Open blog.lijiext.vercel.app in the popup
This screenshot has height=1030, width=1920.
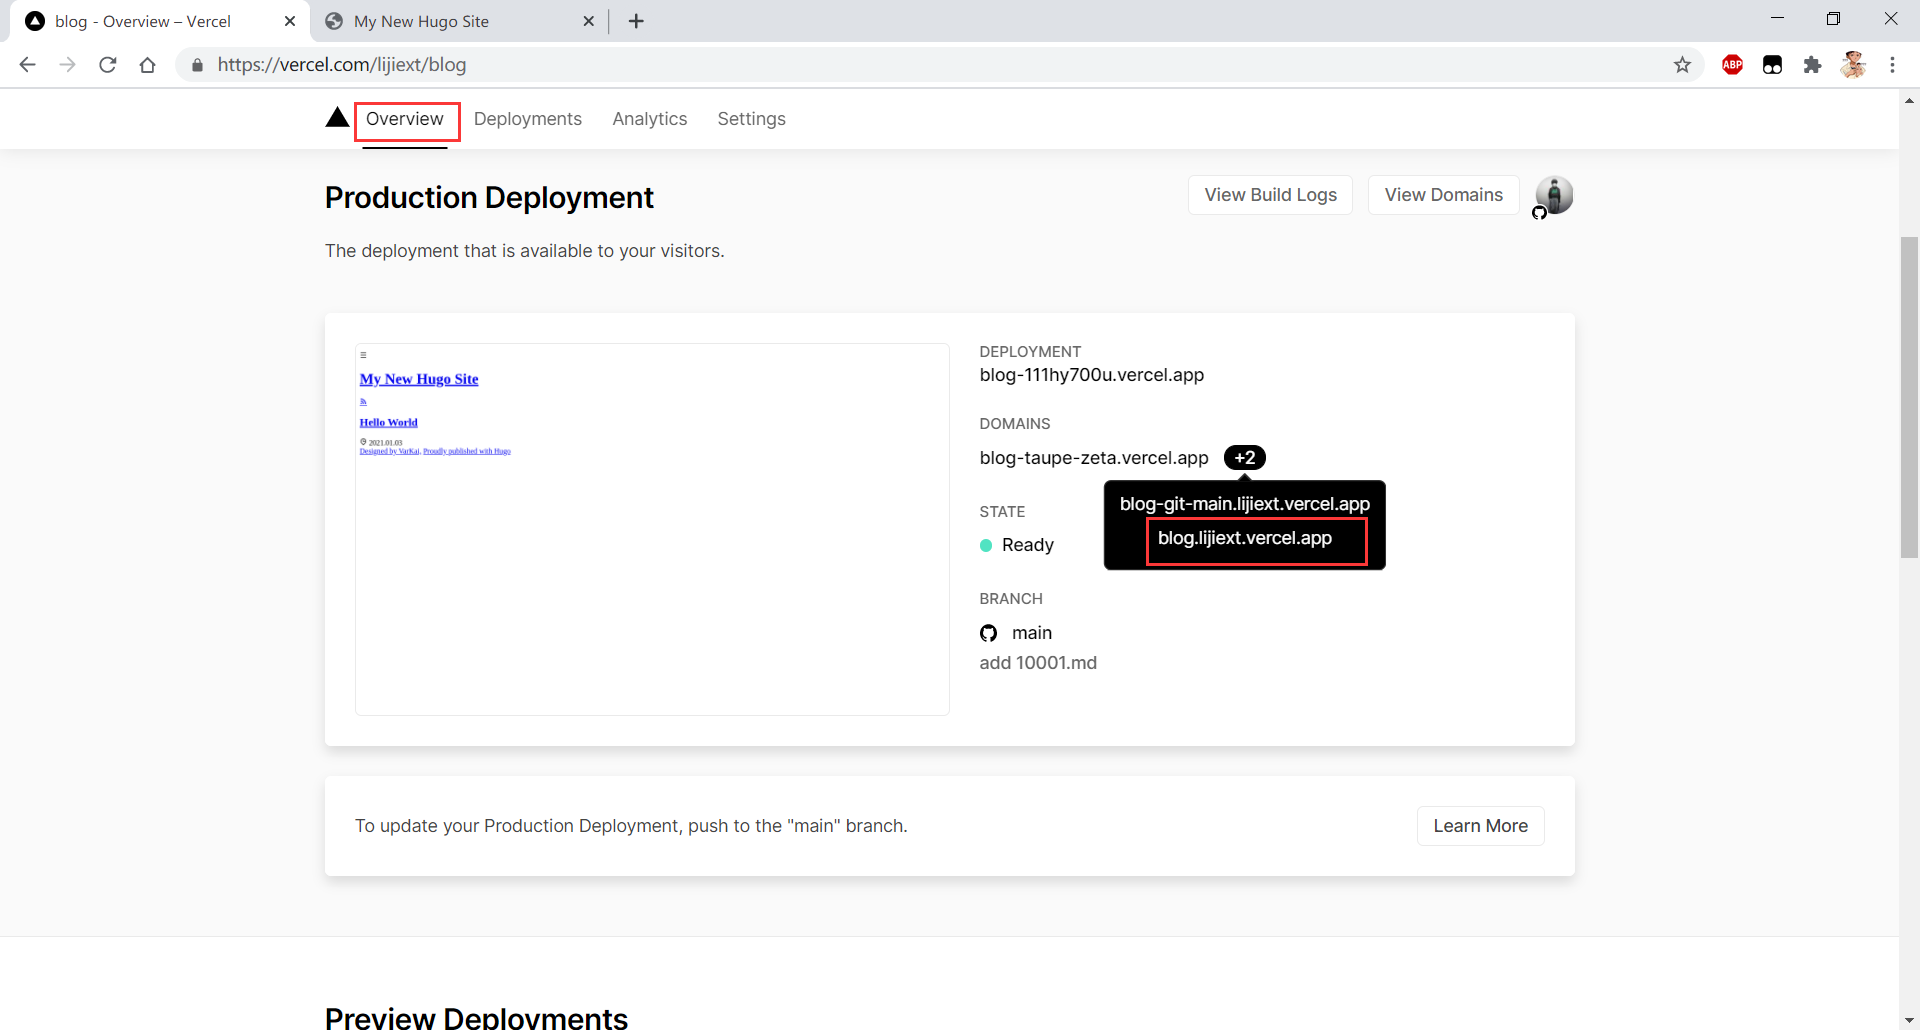(x=1245, y=538)
